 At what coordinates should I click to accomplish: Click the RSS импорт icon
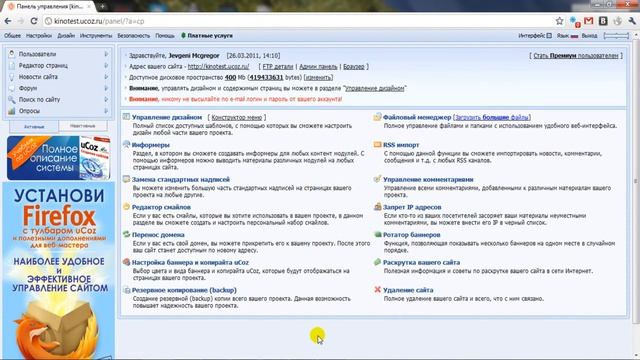click(377, 144)
